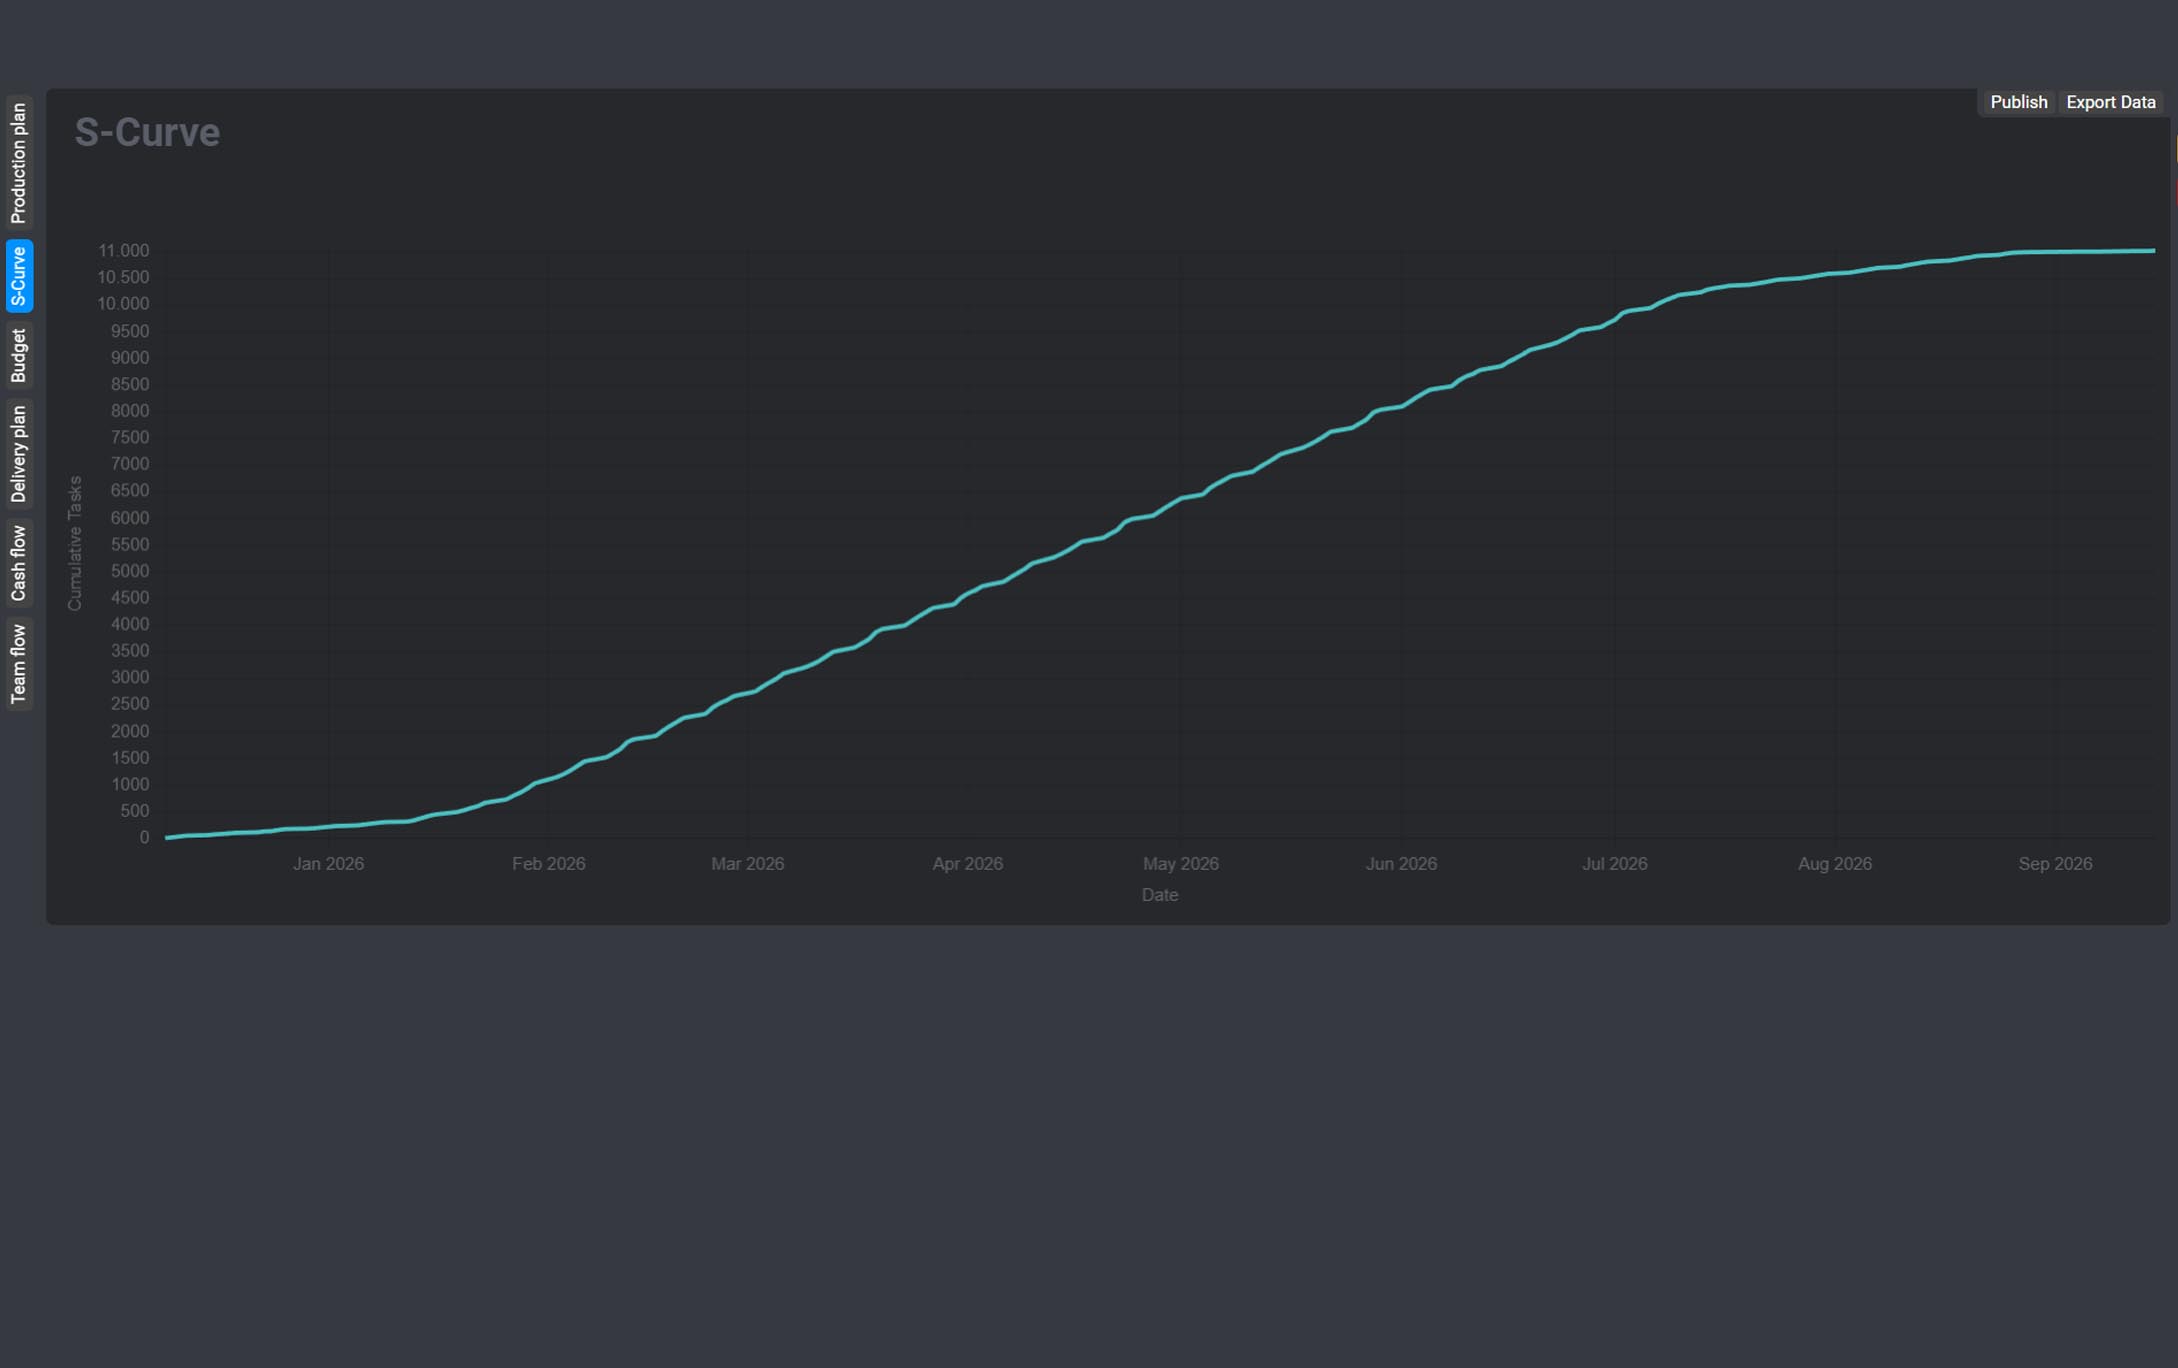Image resolution: width=2178 pixels, height=1368 pixels.
Task: Click the Cumulative Tasks axis title
Action: pyautogui.click(x=75, y=543)
